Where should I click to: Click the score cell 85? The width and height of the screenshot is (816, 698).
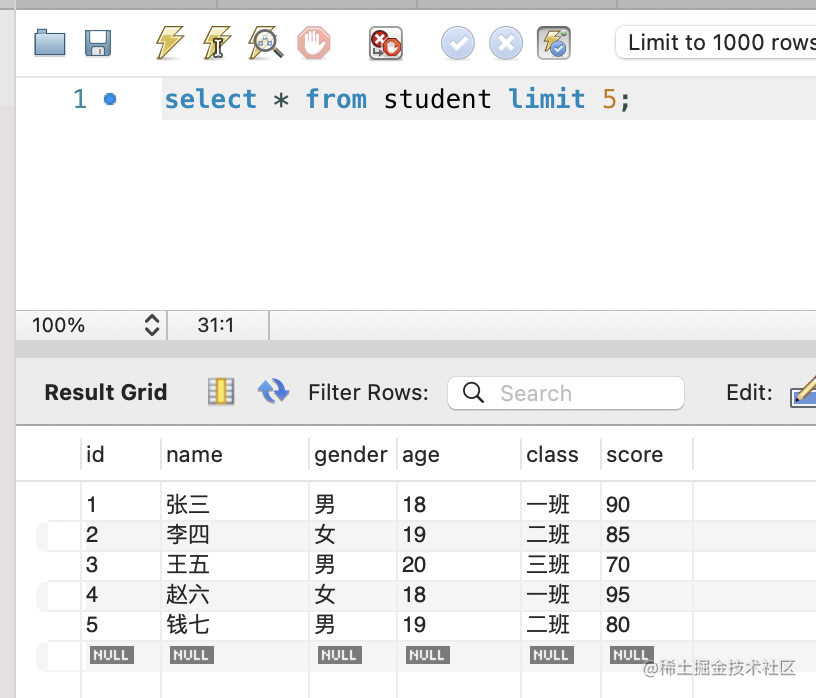(x=618, y=535)
